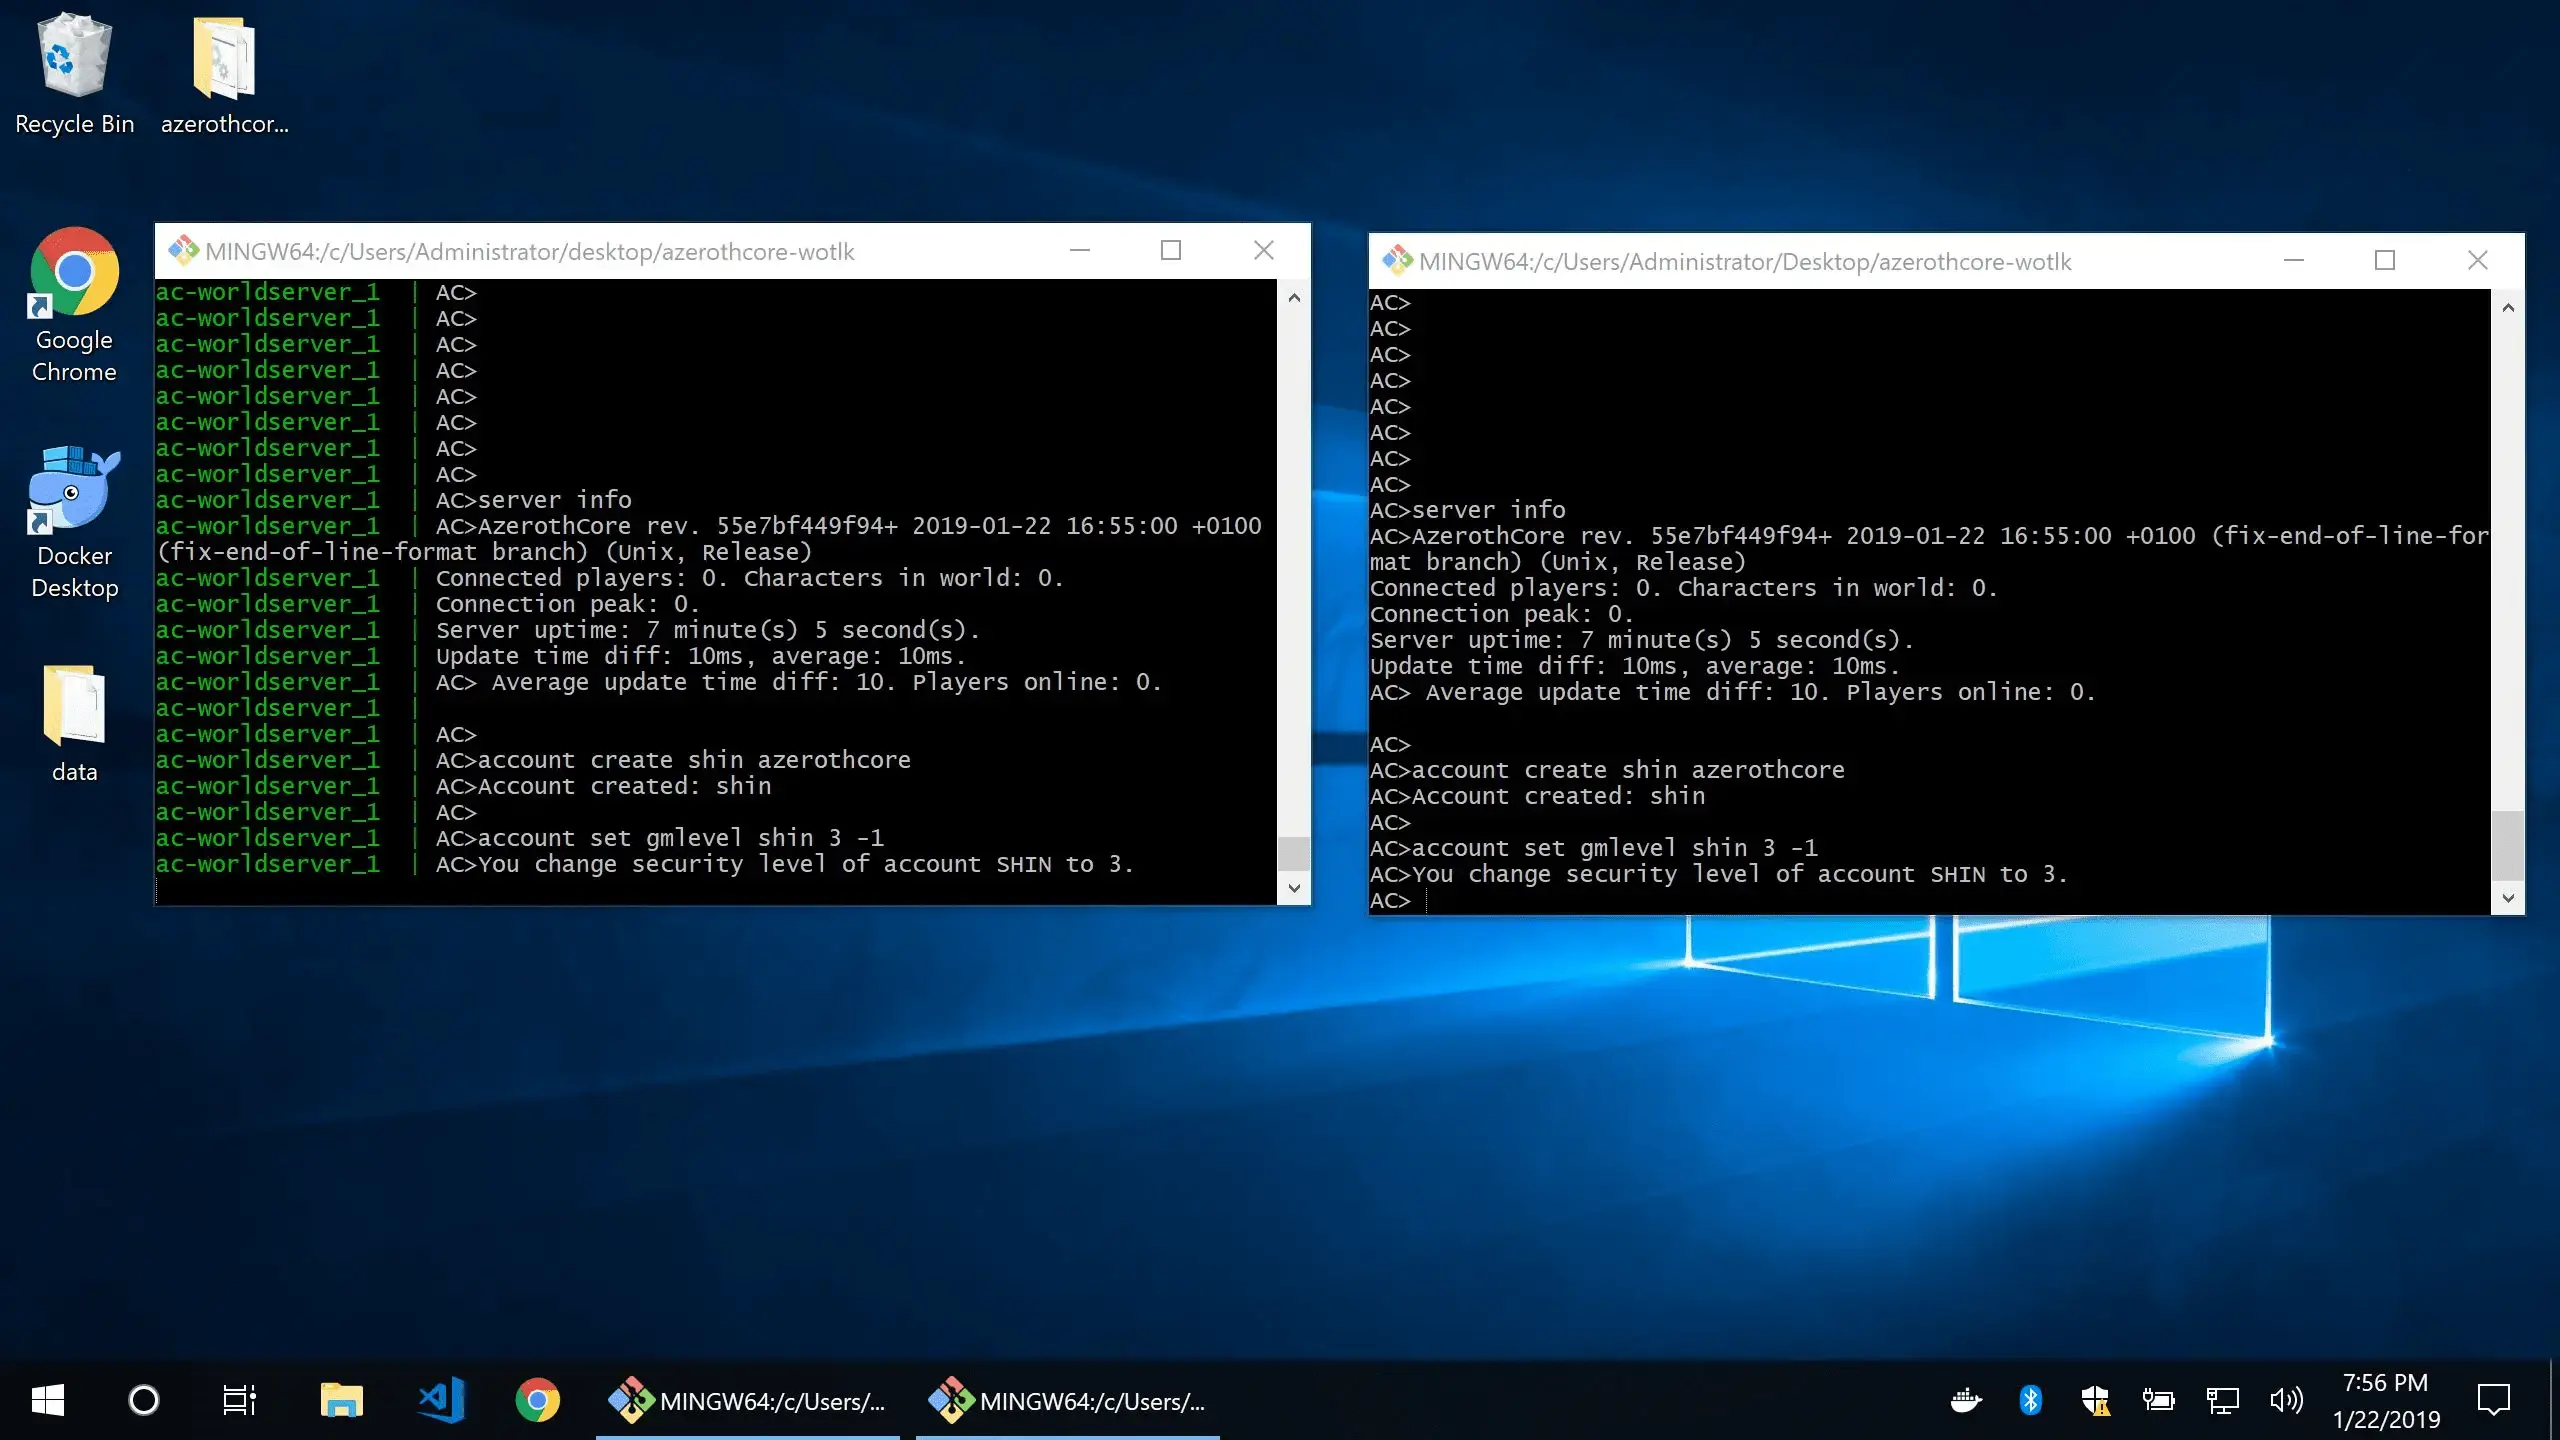This screenshot has height=1440, width=2560.
Task: Click 'Server uptime' line in right terminal
Action: tap(1641, 640)
